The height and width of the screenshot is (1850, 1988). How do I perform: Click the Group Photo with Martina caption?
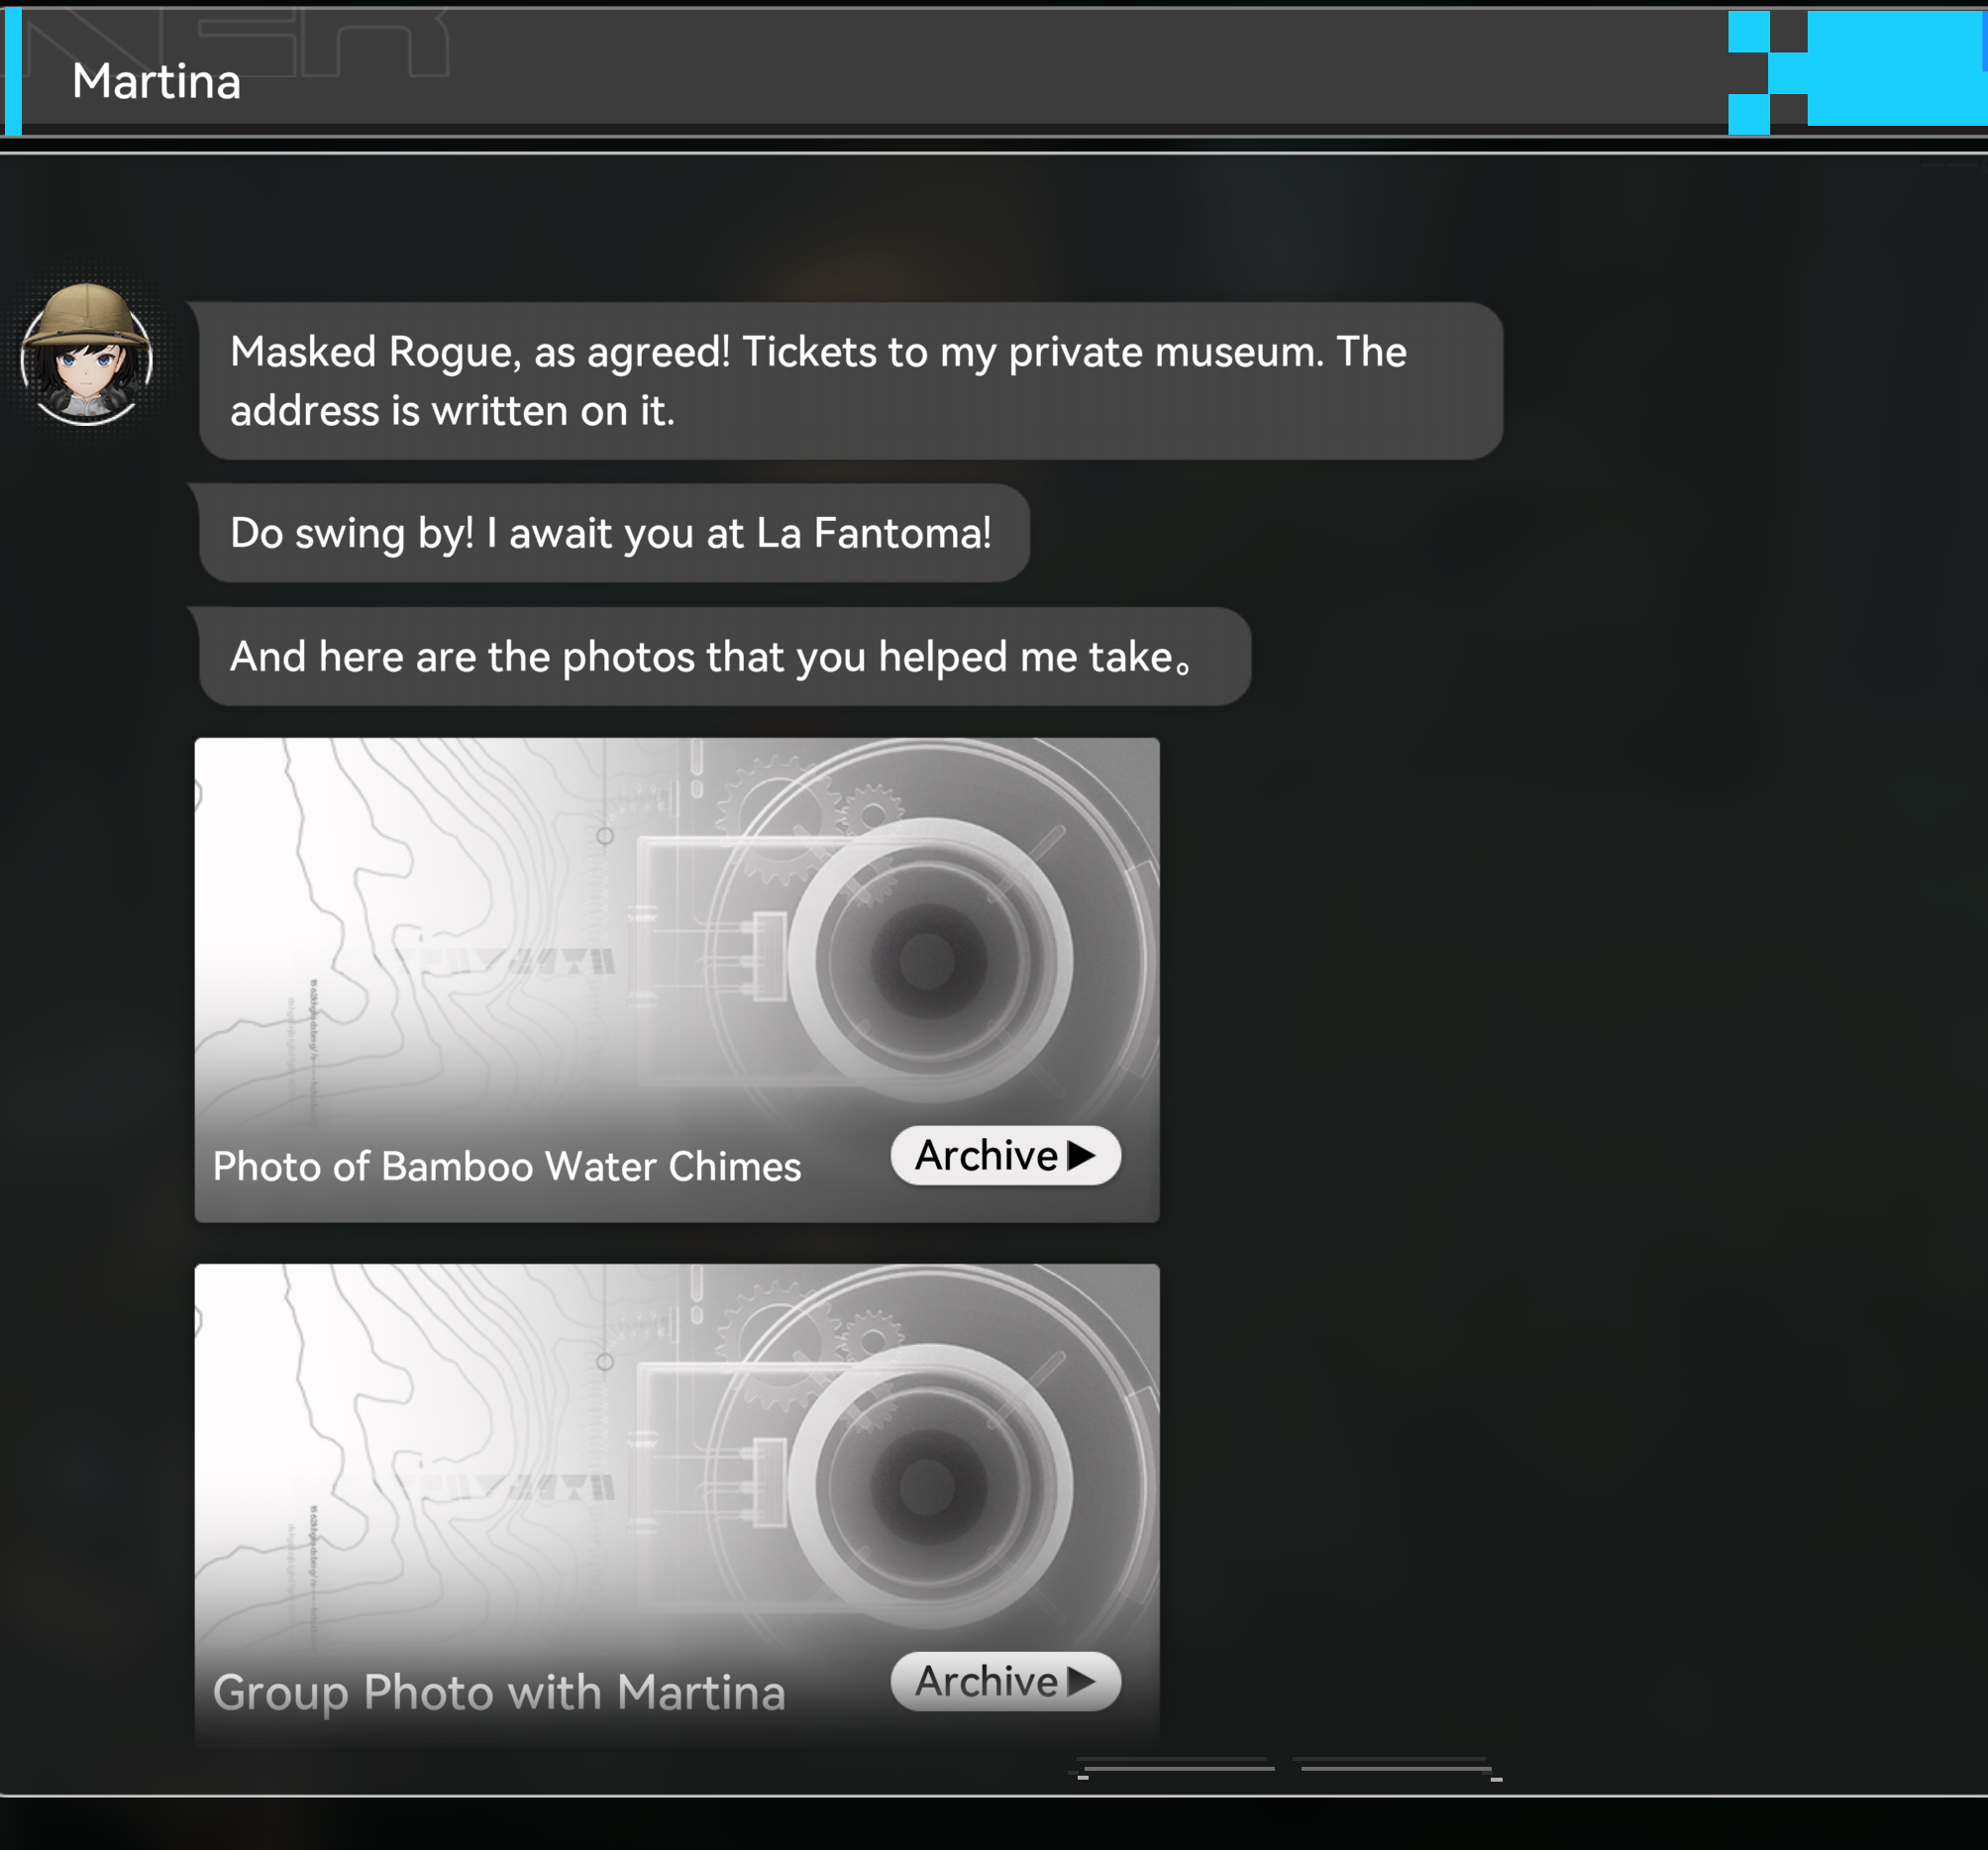pos(499,1693)
